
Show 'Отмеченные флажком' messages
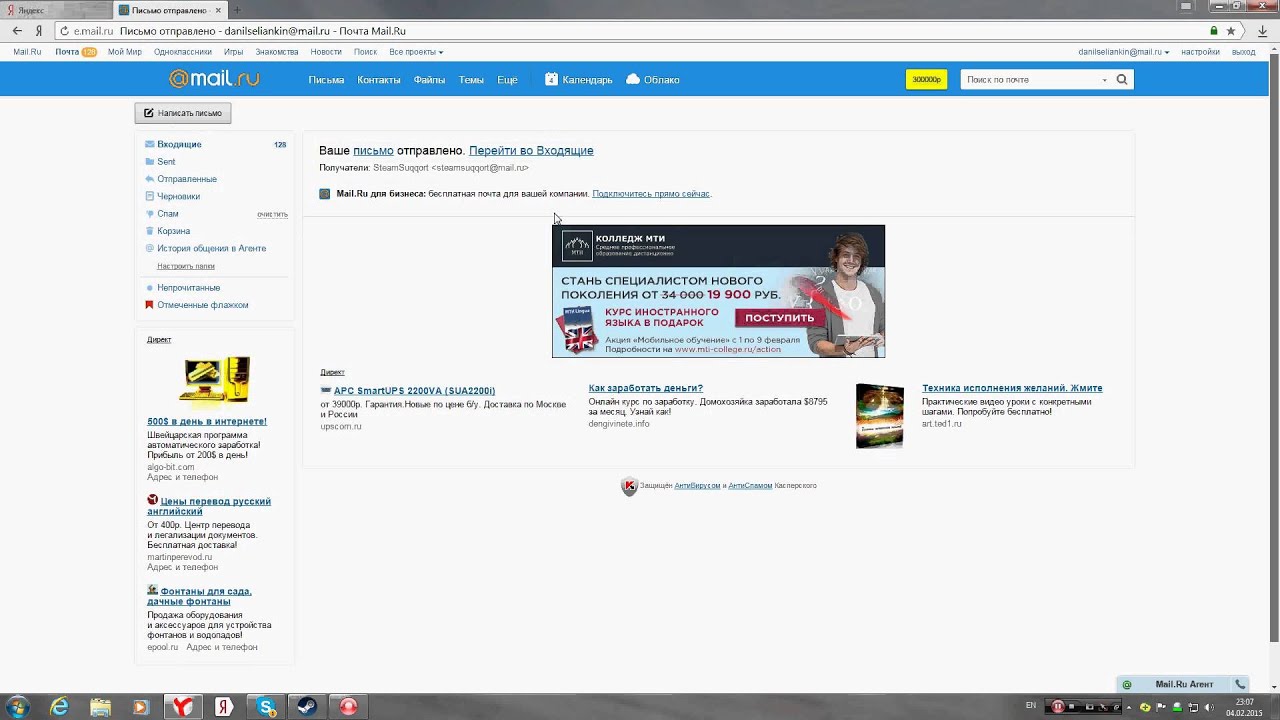203,305
